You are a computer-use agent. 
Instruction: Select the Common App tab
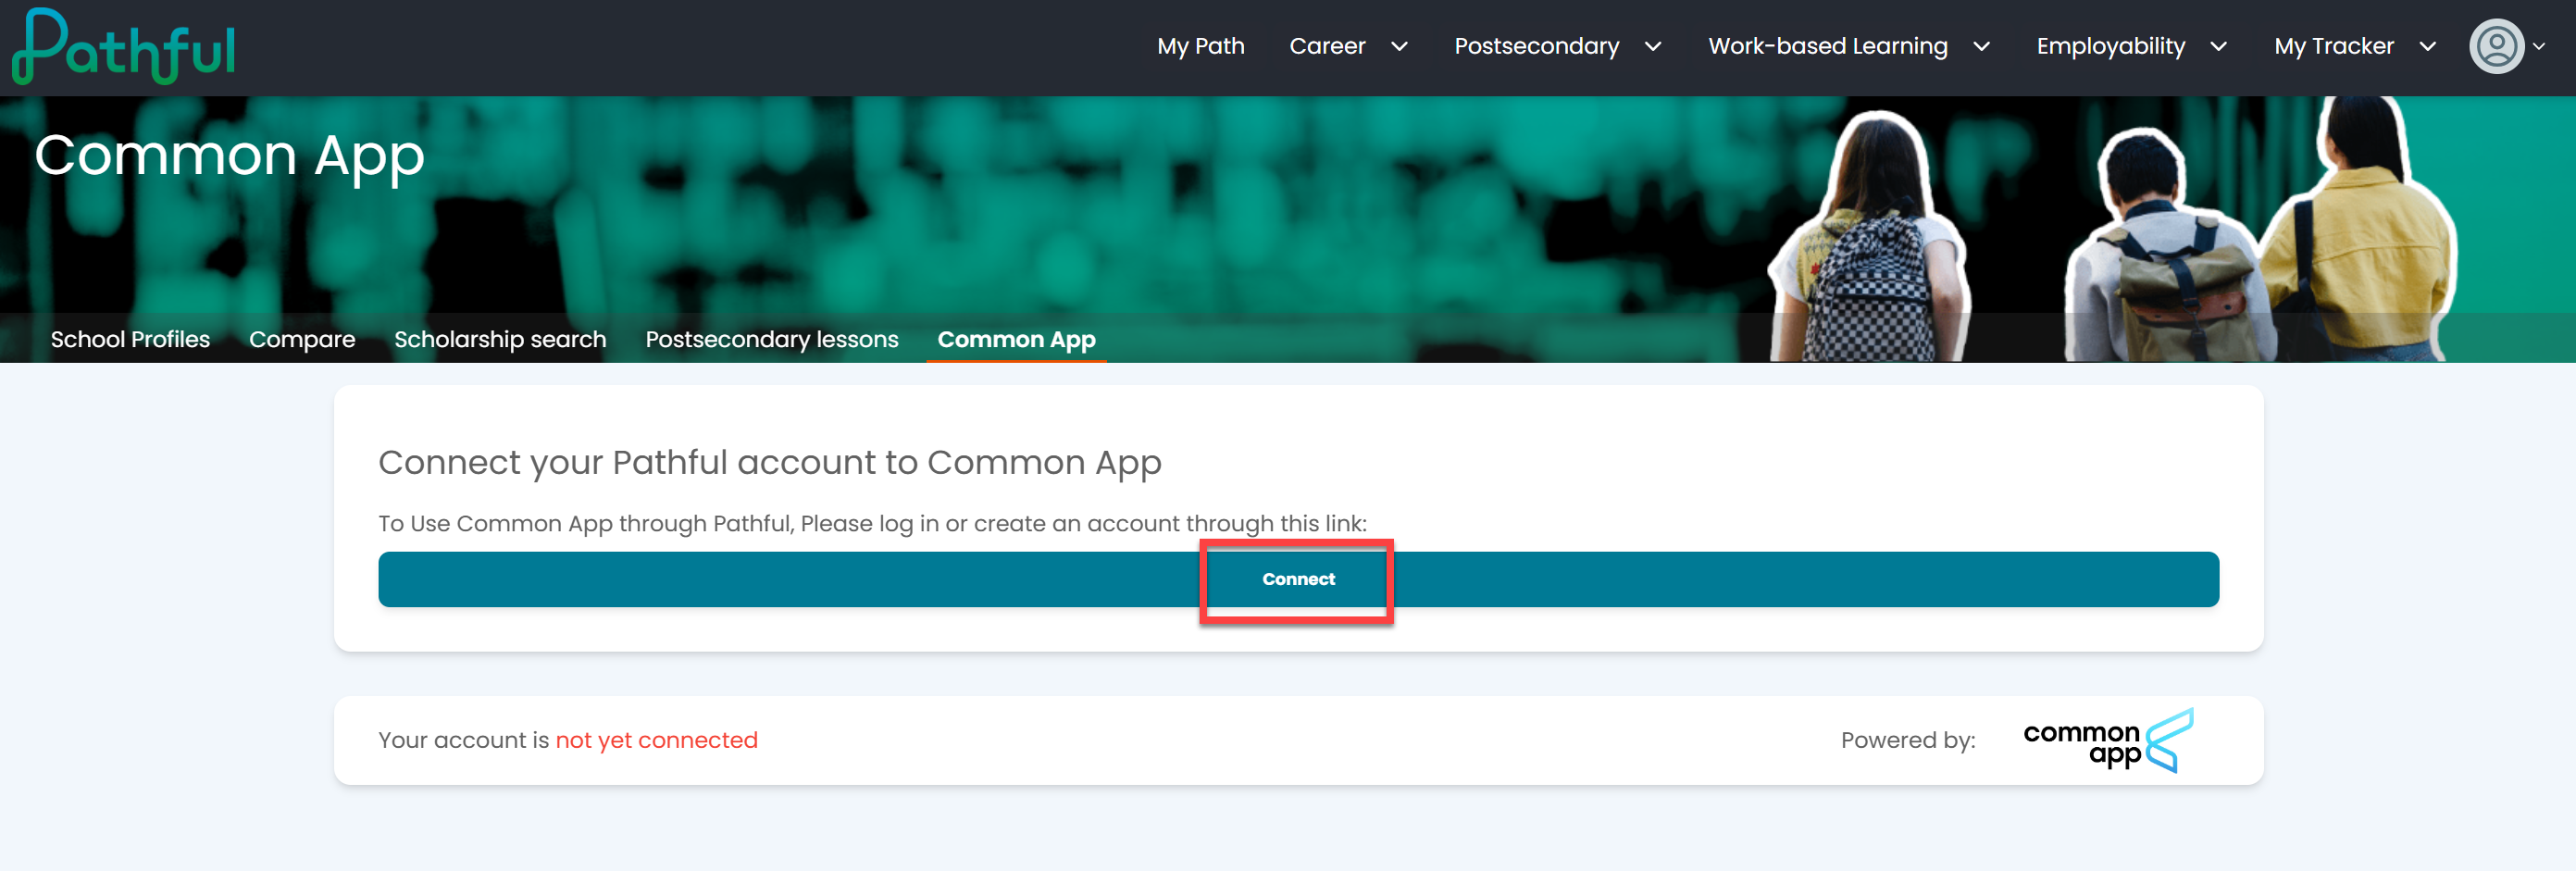coord(1016,339)
